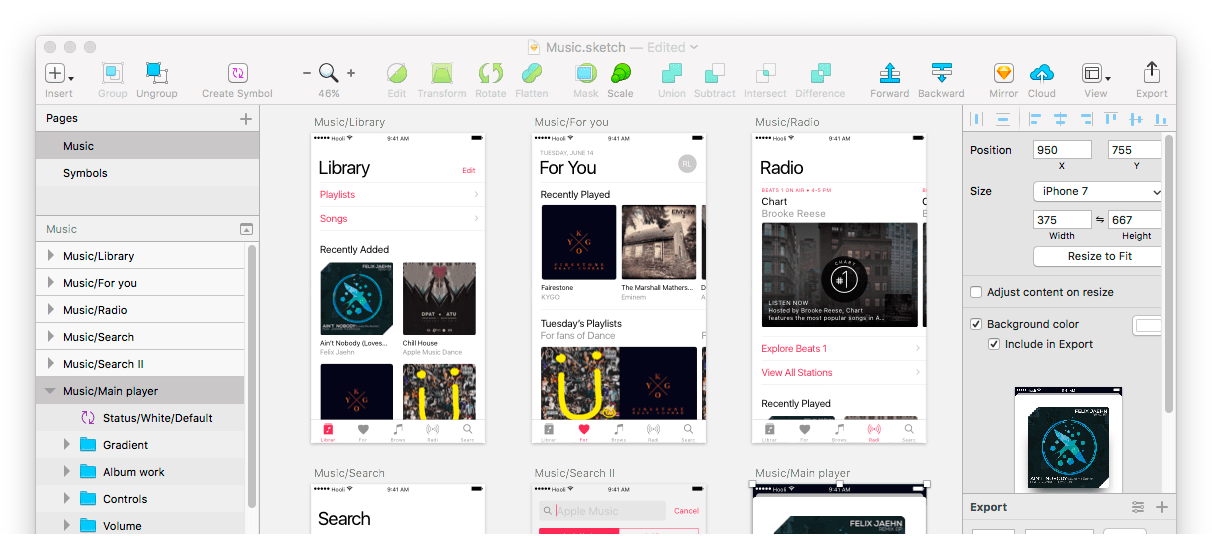1212x536 pixels.
Task: Zoom in with the plus button
Action: (351, 73)
